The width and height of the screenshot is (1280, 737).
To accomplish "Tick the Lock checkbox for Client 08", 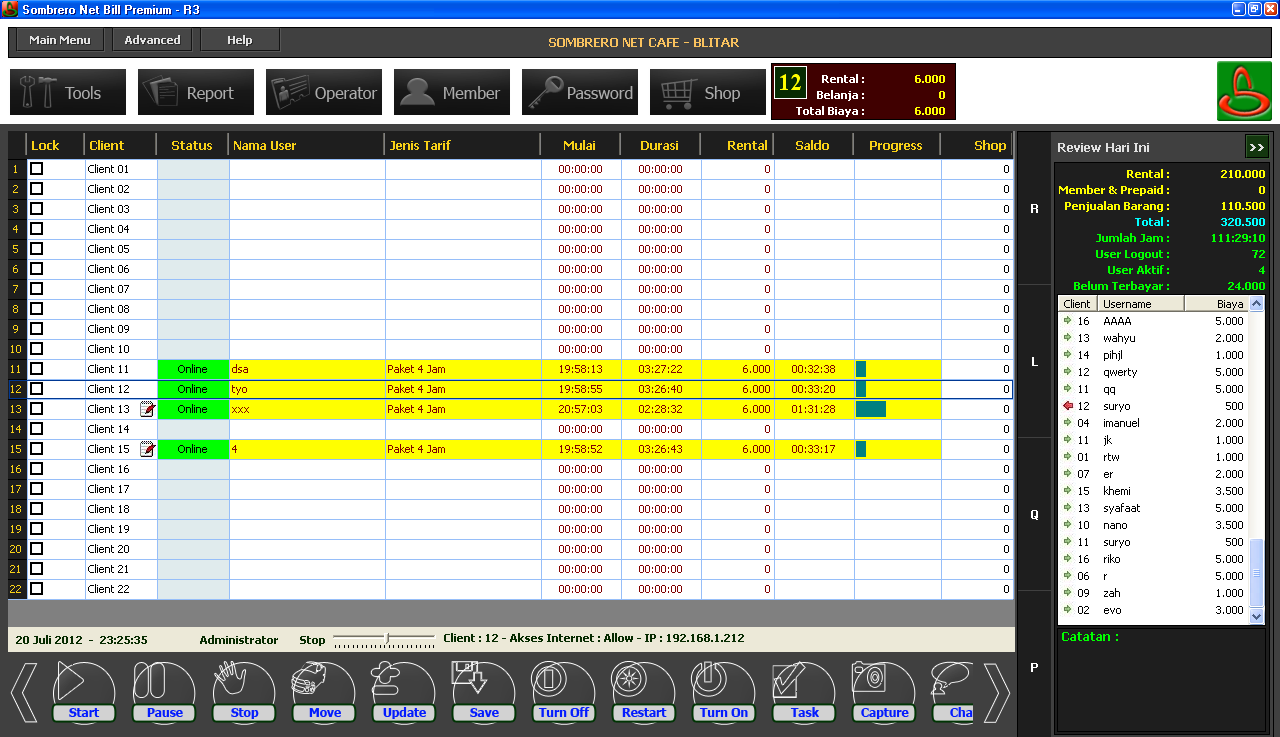I will (x=36, y=309).
